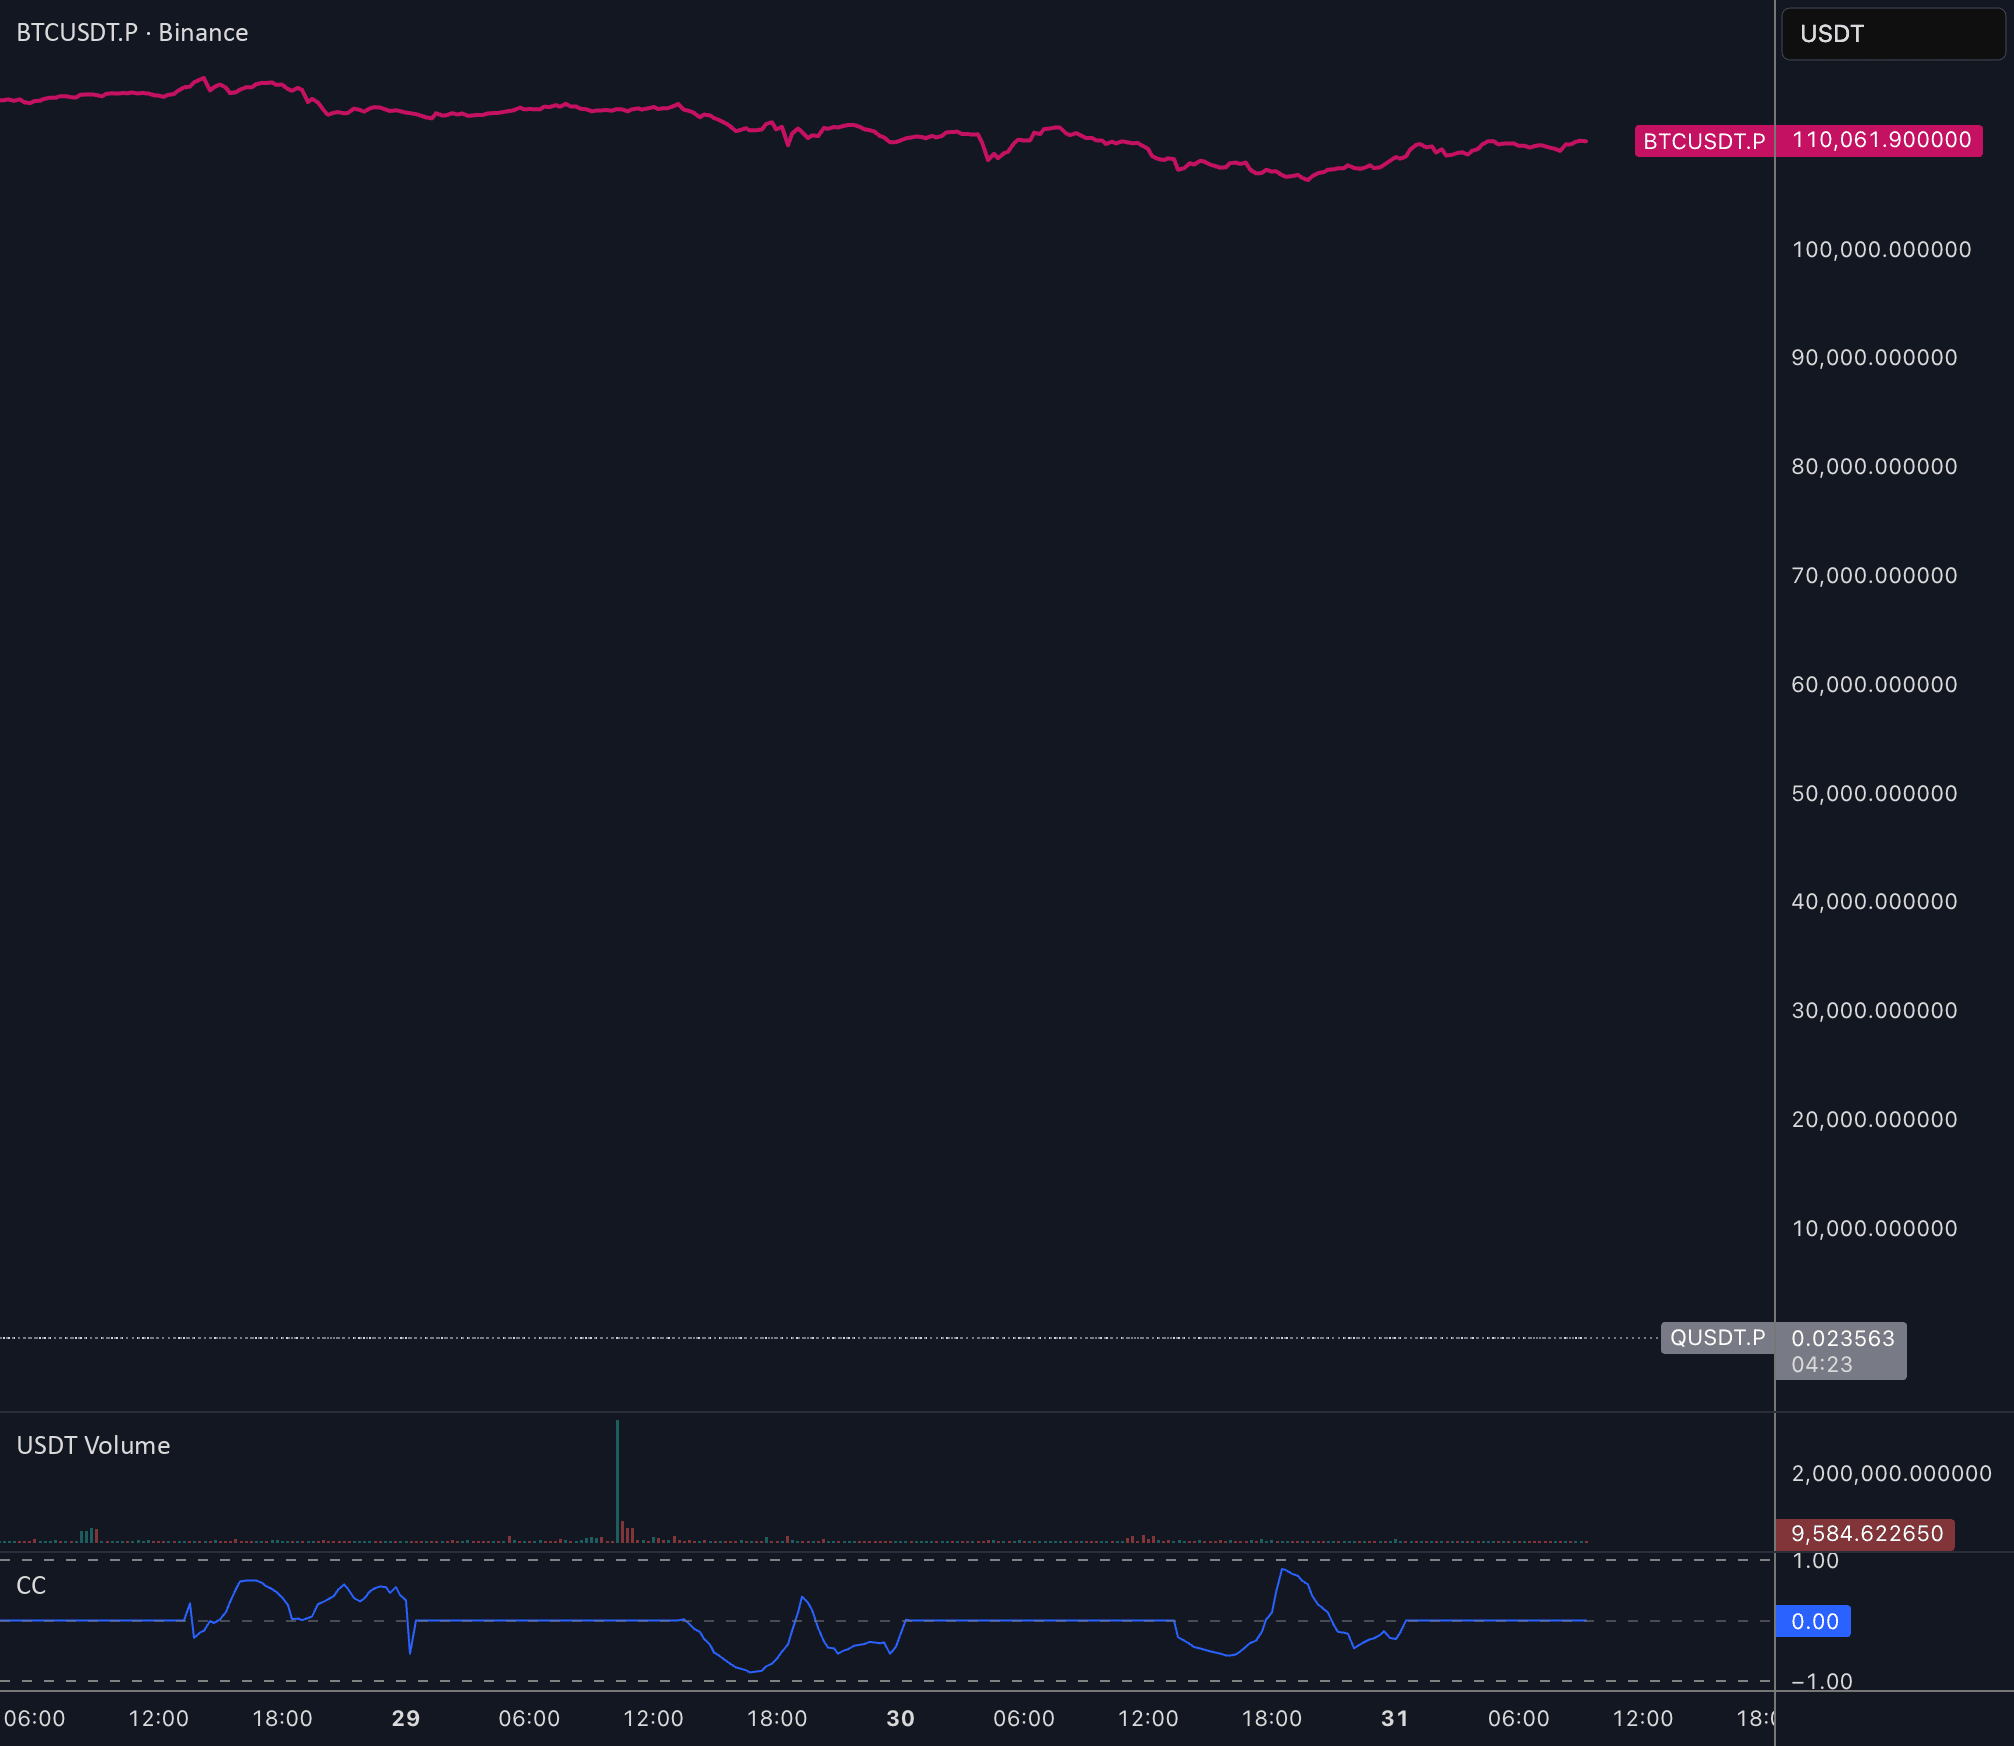Screen dimensions: 2014x1746
Task: Click the 1.00 level on CC scale
Action: pos(1815,1562)
